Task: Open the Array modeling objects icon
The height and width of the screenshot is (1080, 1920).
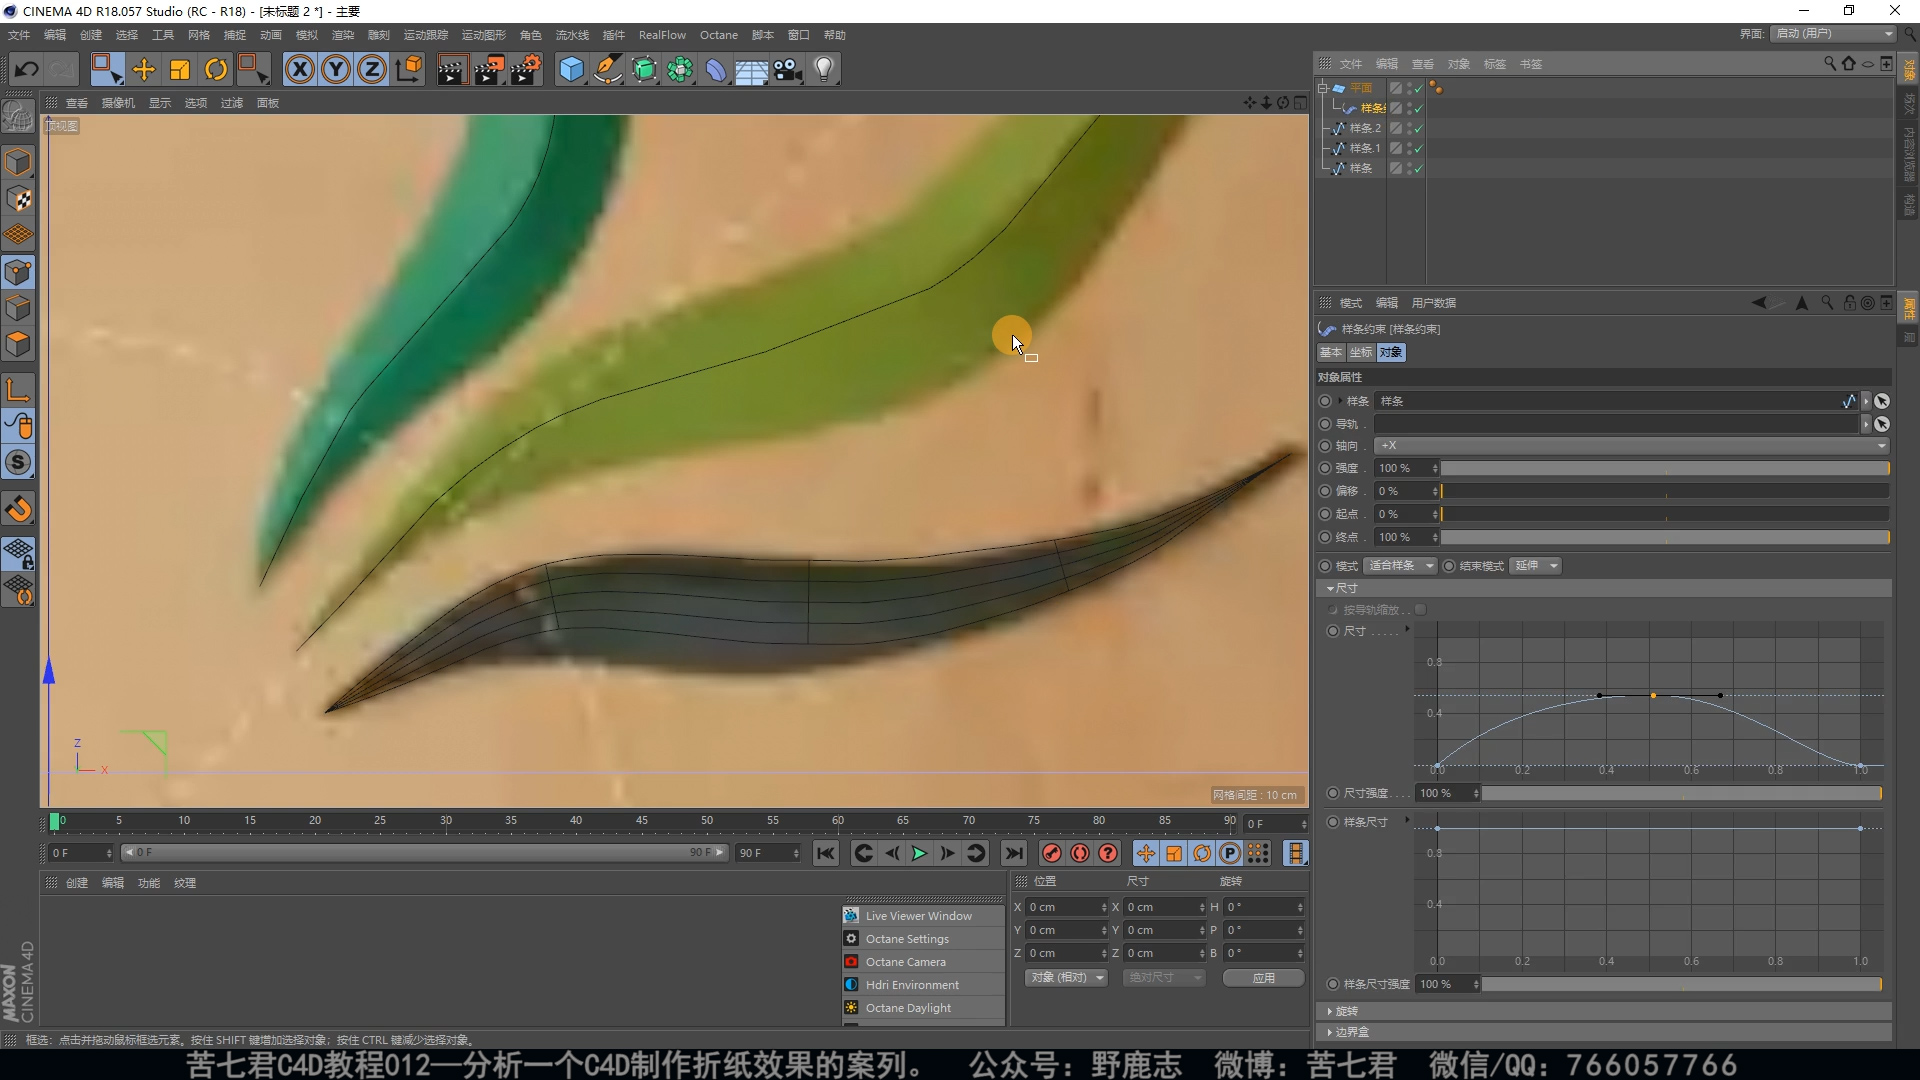Action: pyautogui.click(x=680, y=69)
